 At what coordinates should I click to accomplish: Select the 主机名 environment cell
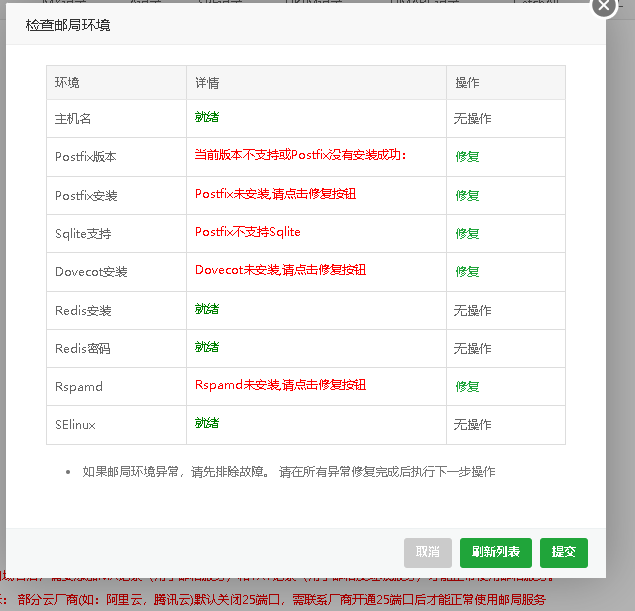coord(117,119)
